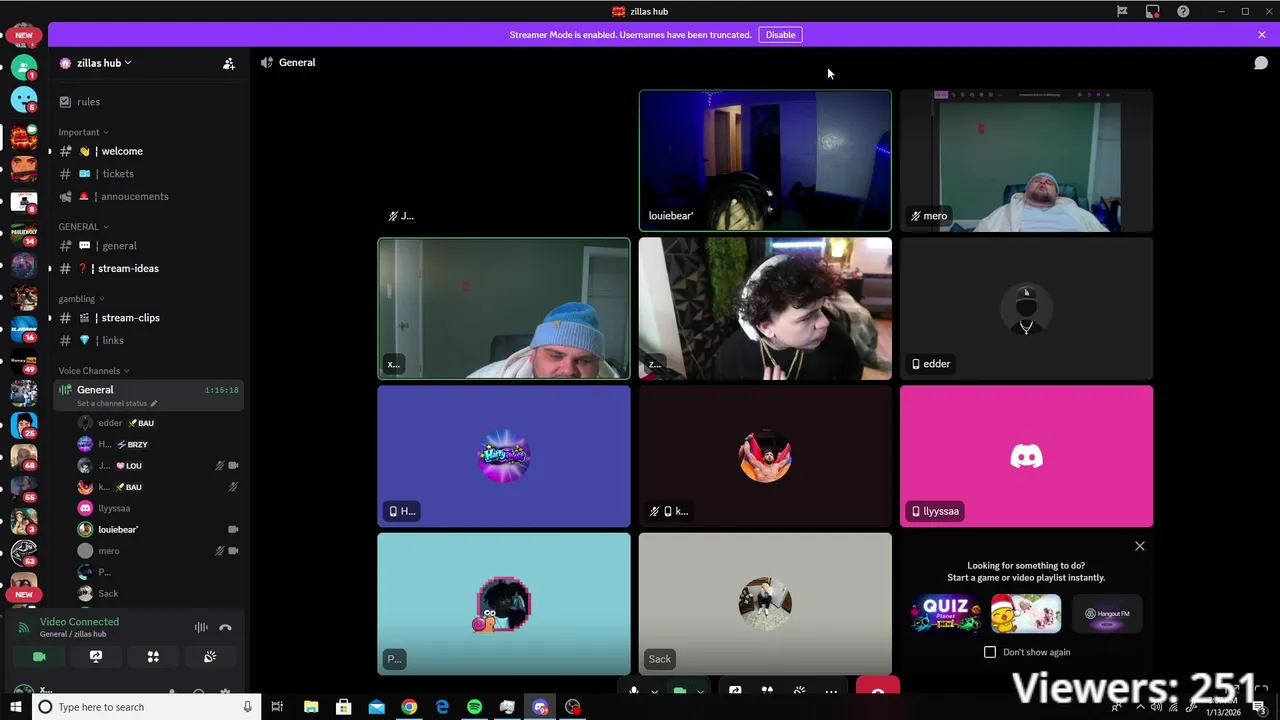Show the voice channel chat bubble icon
The image size is (1280, 720).
[x=1261, y=63]
